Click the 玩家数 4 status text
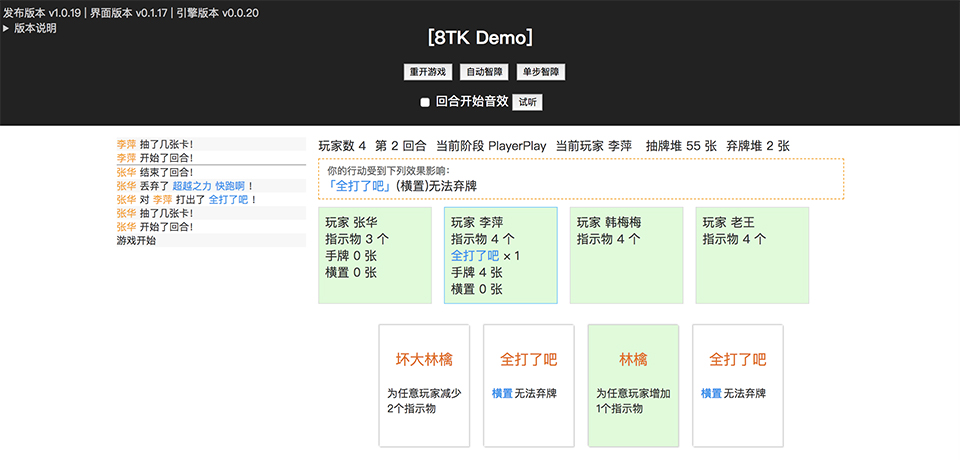The height and width of the screenshot is (460, 960). point(342,146)
